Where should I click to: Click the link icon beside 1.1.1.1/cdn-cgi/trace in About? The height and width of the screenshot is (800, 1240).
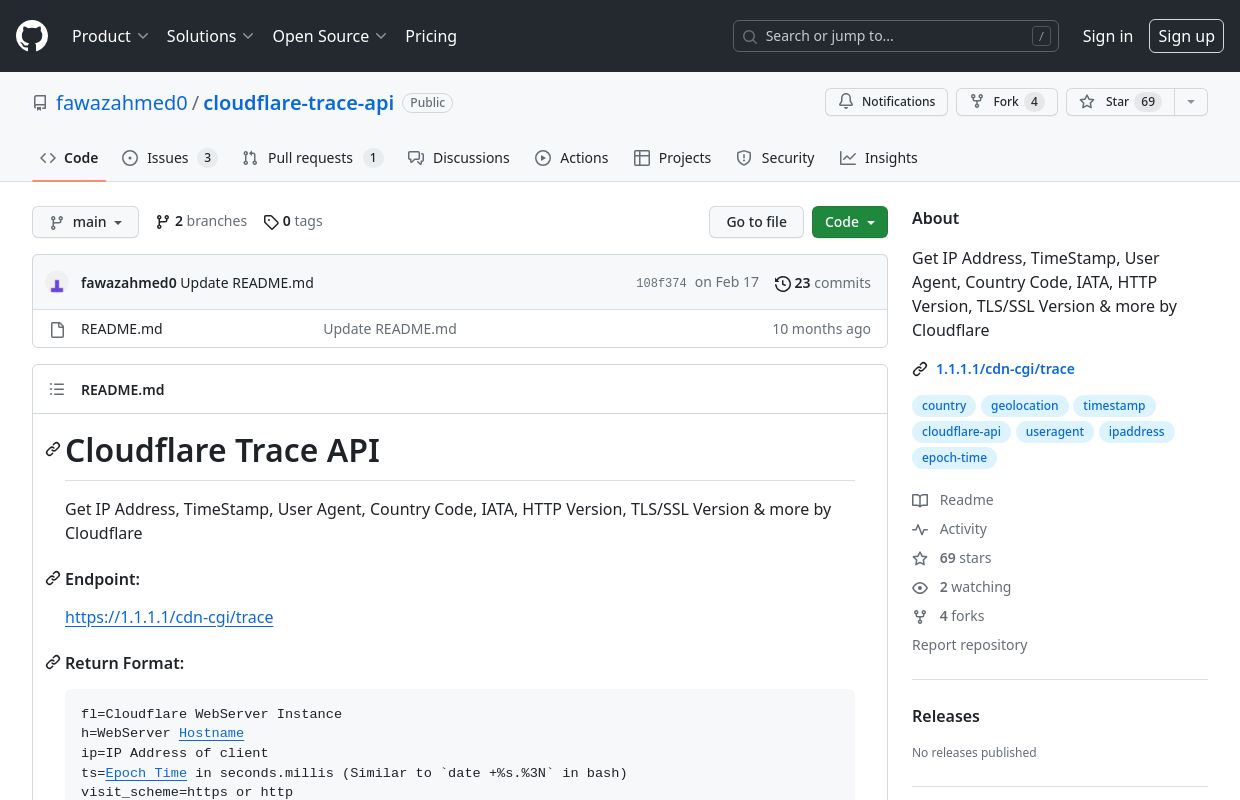[x=920, y=369]
